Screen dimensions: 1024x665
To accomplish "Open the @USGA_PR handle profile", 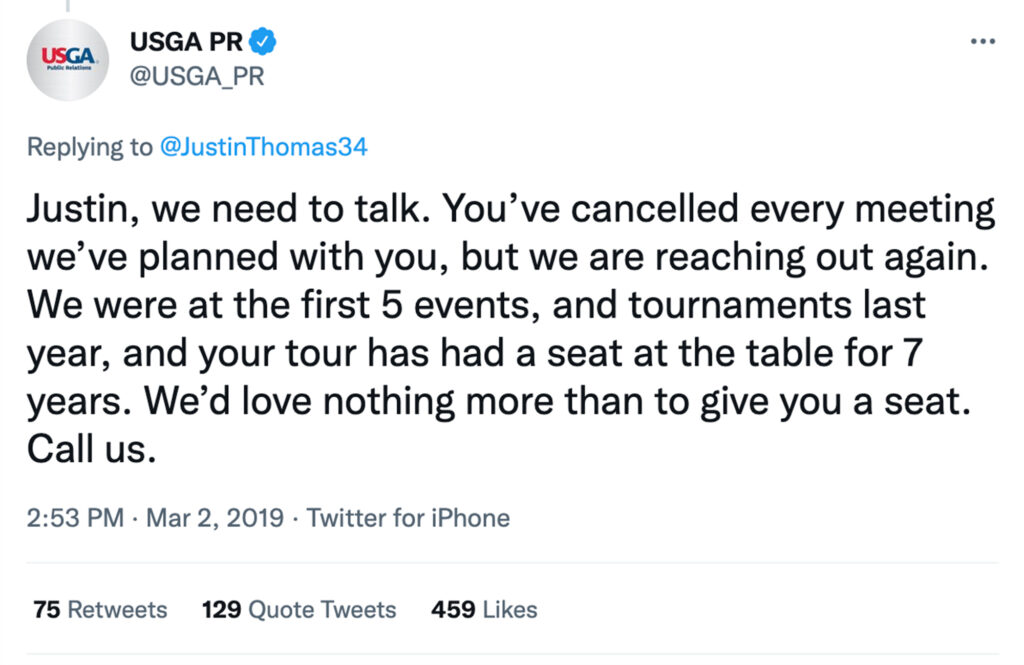I will click(197, 76).
